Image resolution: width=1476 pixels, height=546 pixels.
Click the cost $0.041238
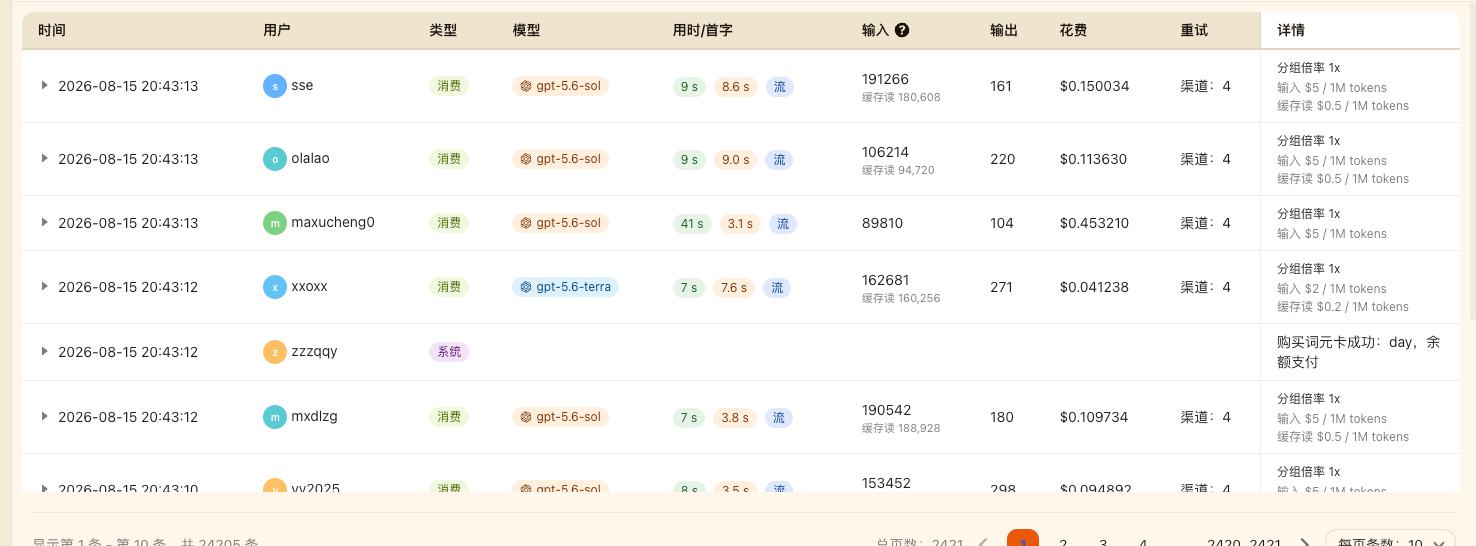click(1094, 287)
